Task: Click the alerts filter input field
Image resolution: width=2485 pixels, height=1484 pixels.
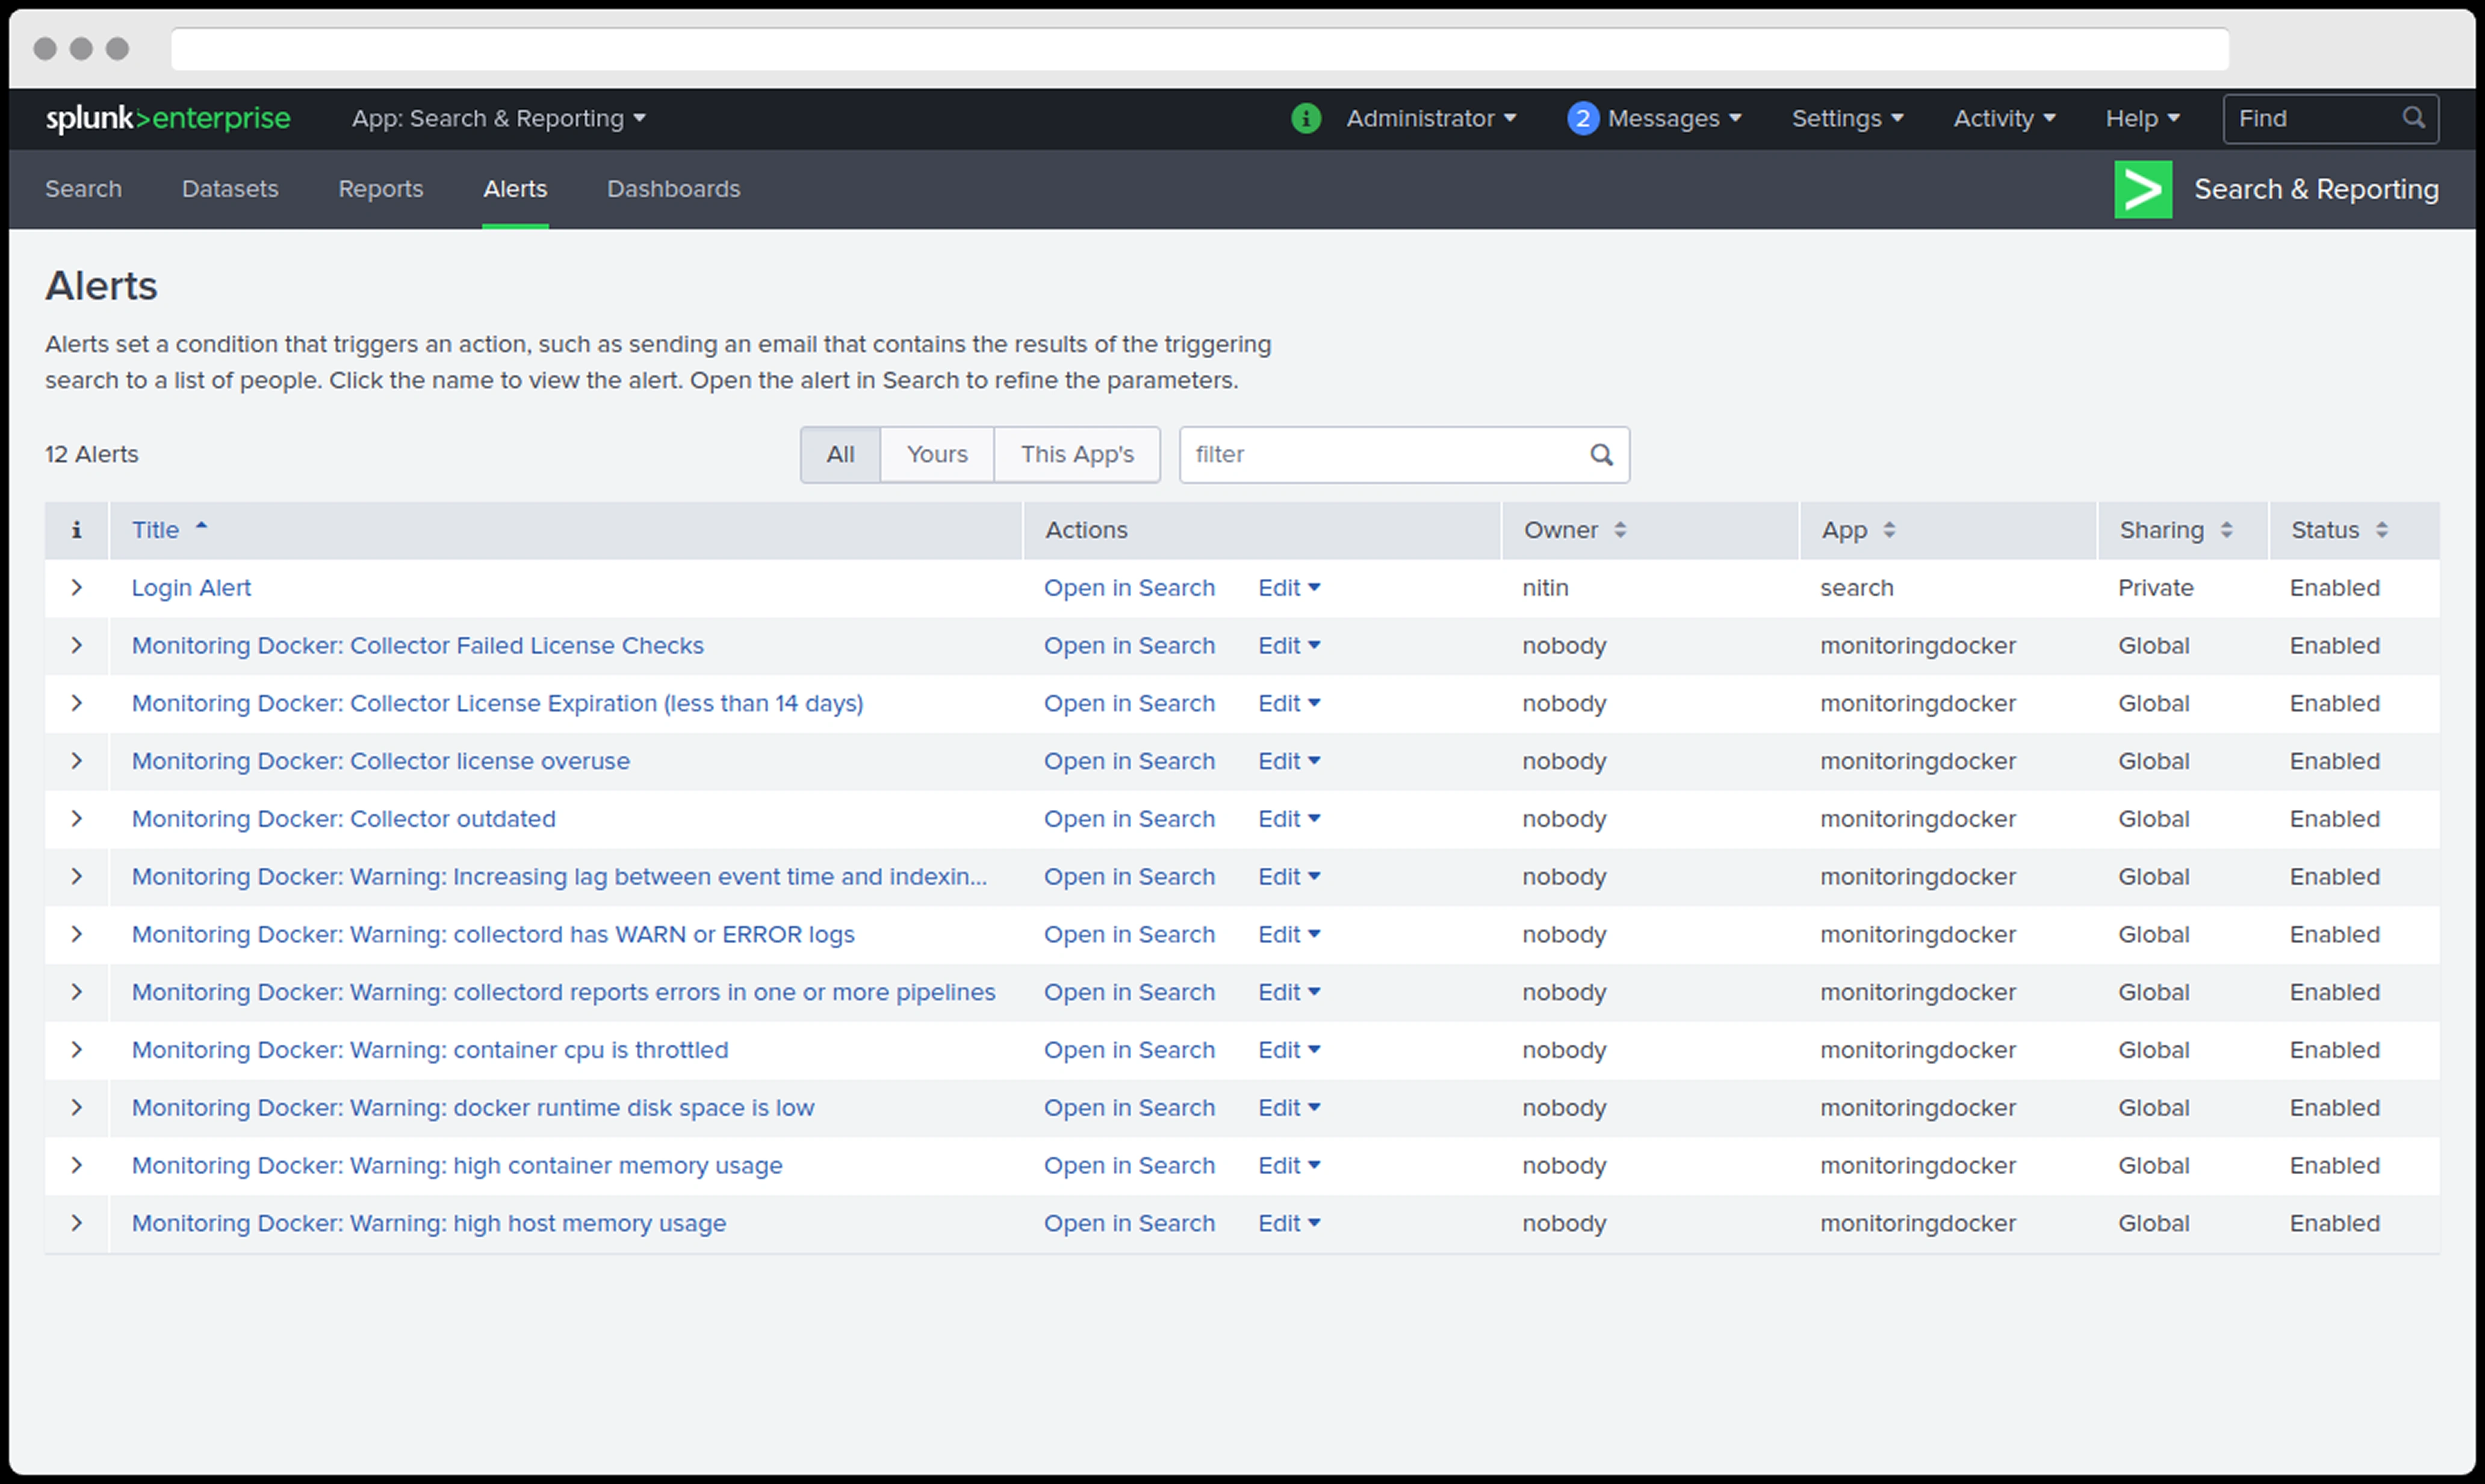Action: tap(1380, 455)
